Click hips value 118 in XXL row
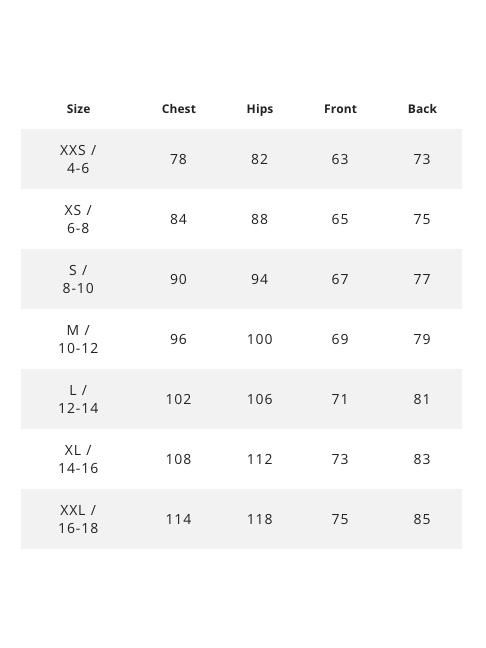This screenshot has width=486, height=648. click(260, 519)
